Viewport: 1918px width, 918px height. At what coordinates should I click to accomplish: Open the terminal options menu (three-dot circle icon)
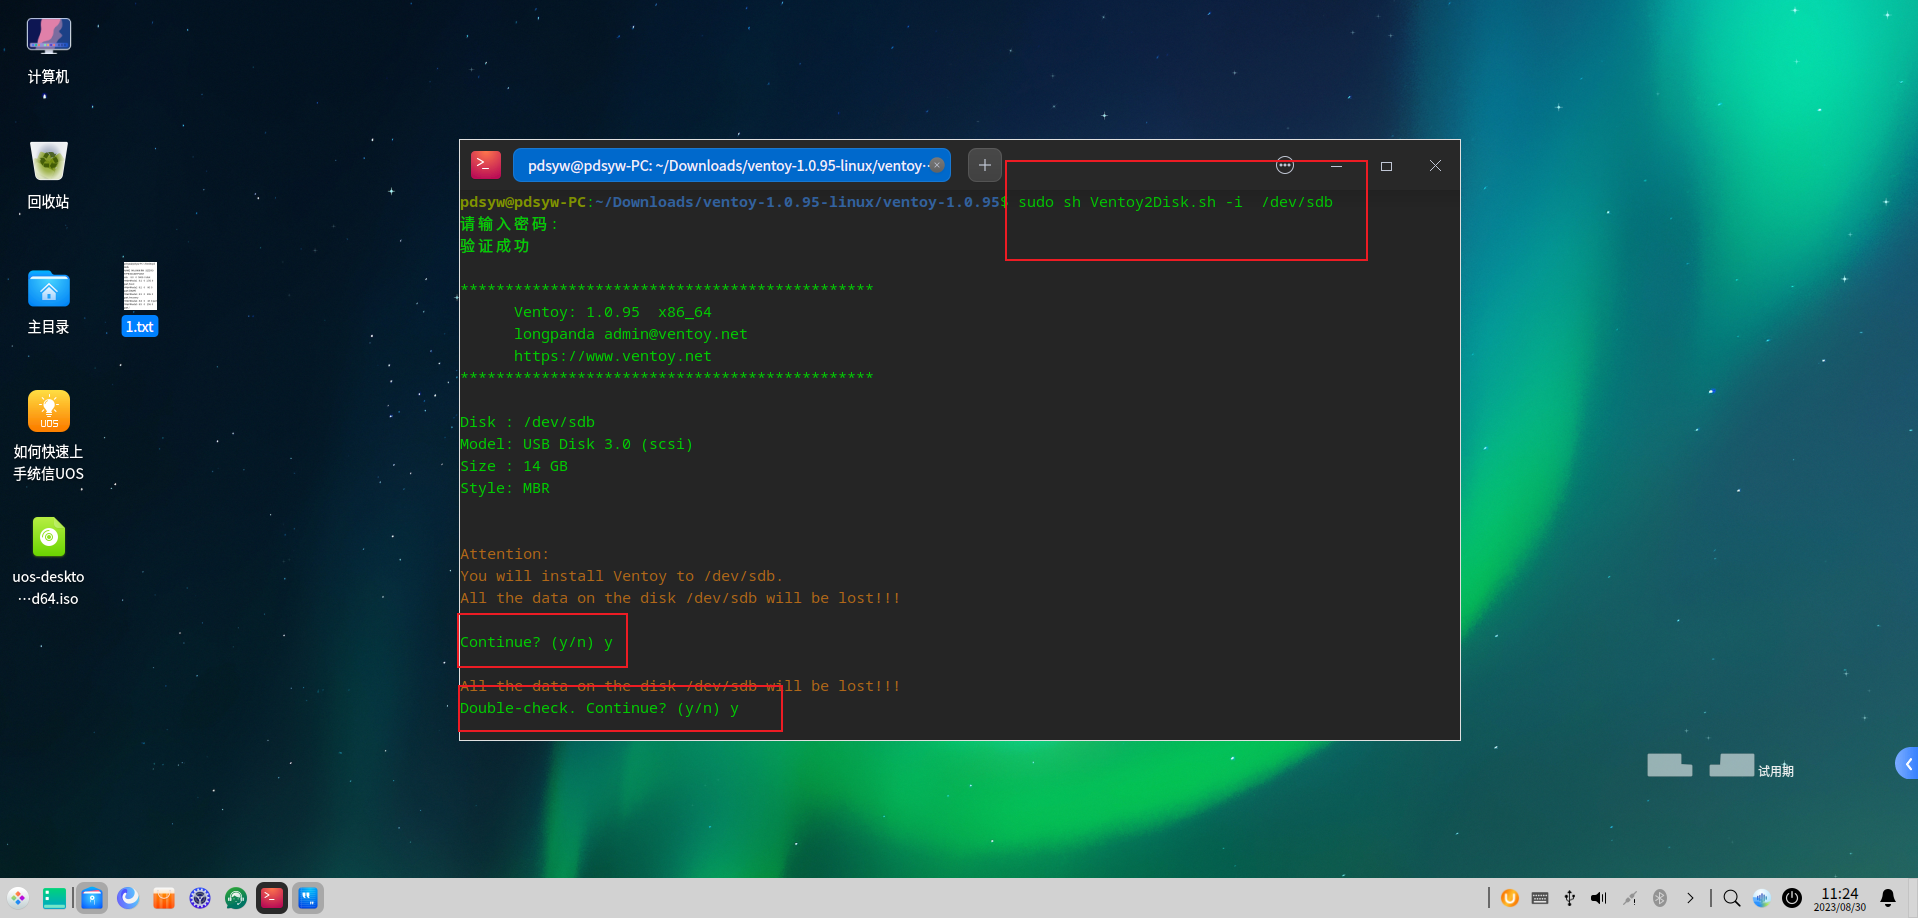(1285, 165)
